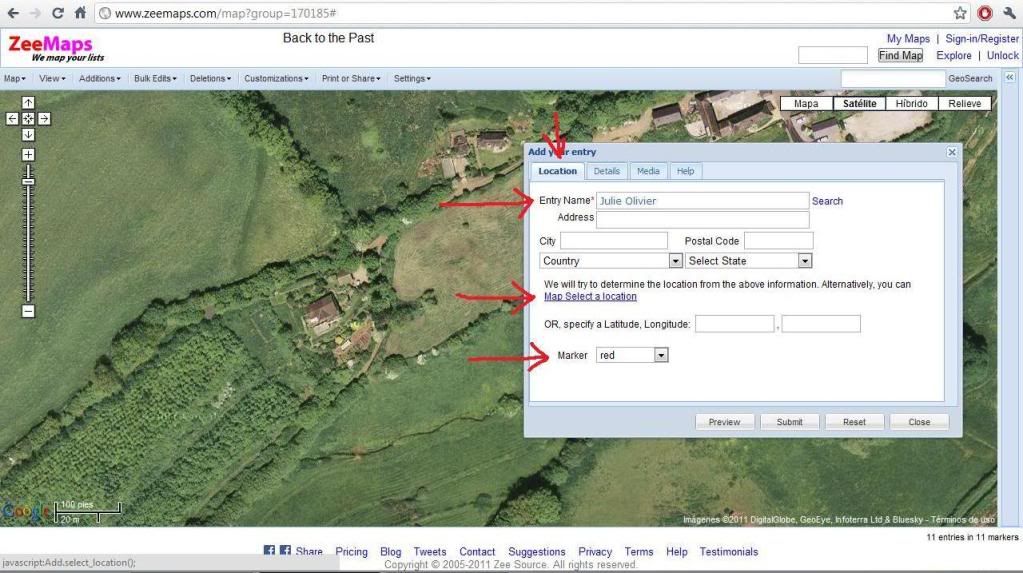Pan the map right with arrow button
The width and height of the screenshot is (1023, 573).
(x=43, y=118)
